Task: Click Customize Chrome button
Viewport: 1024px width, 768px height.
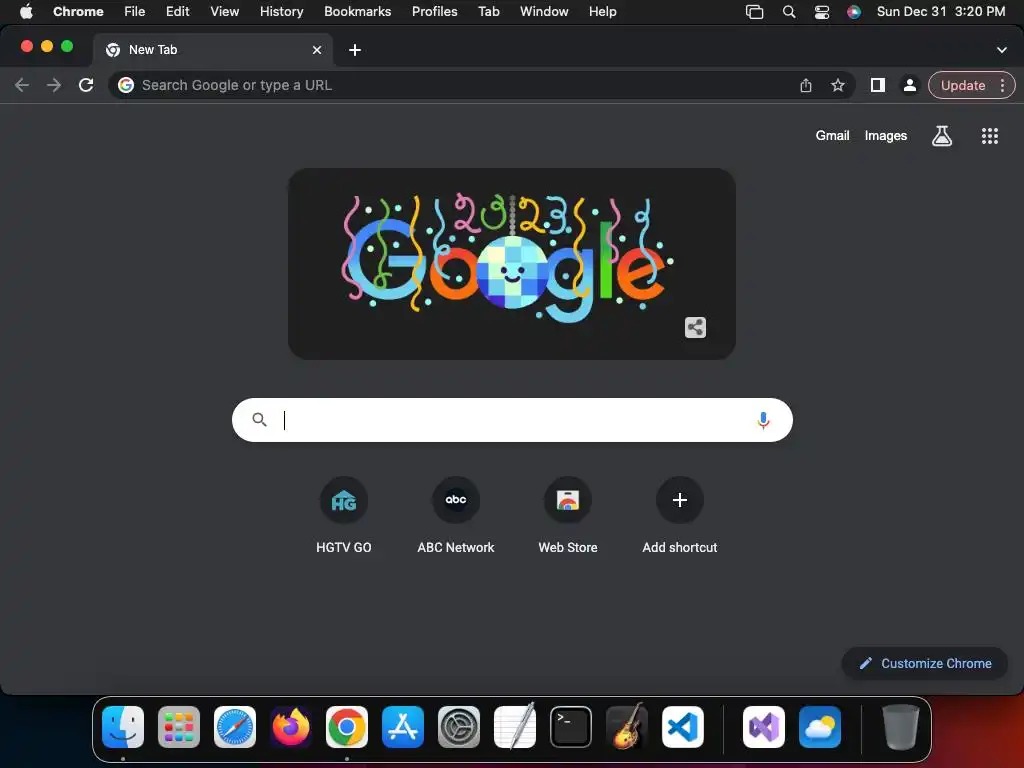Action: point(925,664)
